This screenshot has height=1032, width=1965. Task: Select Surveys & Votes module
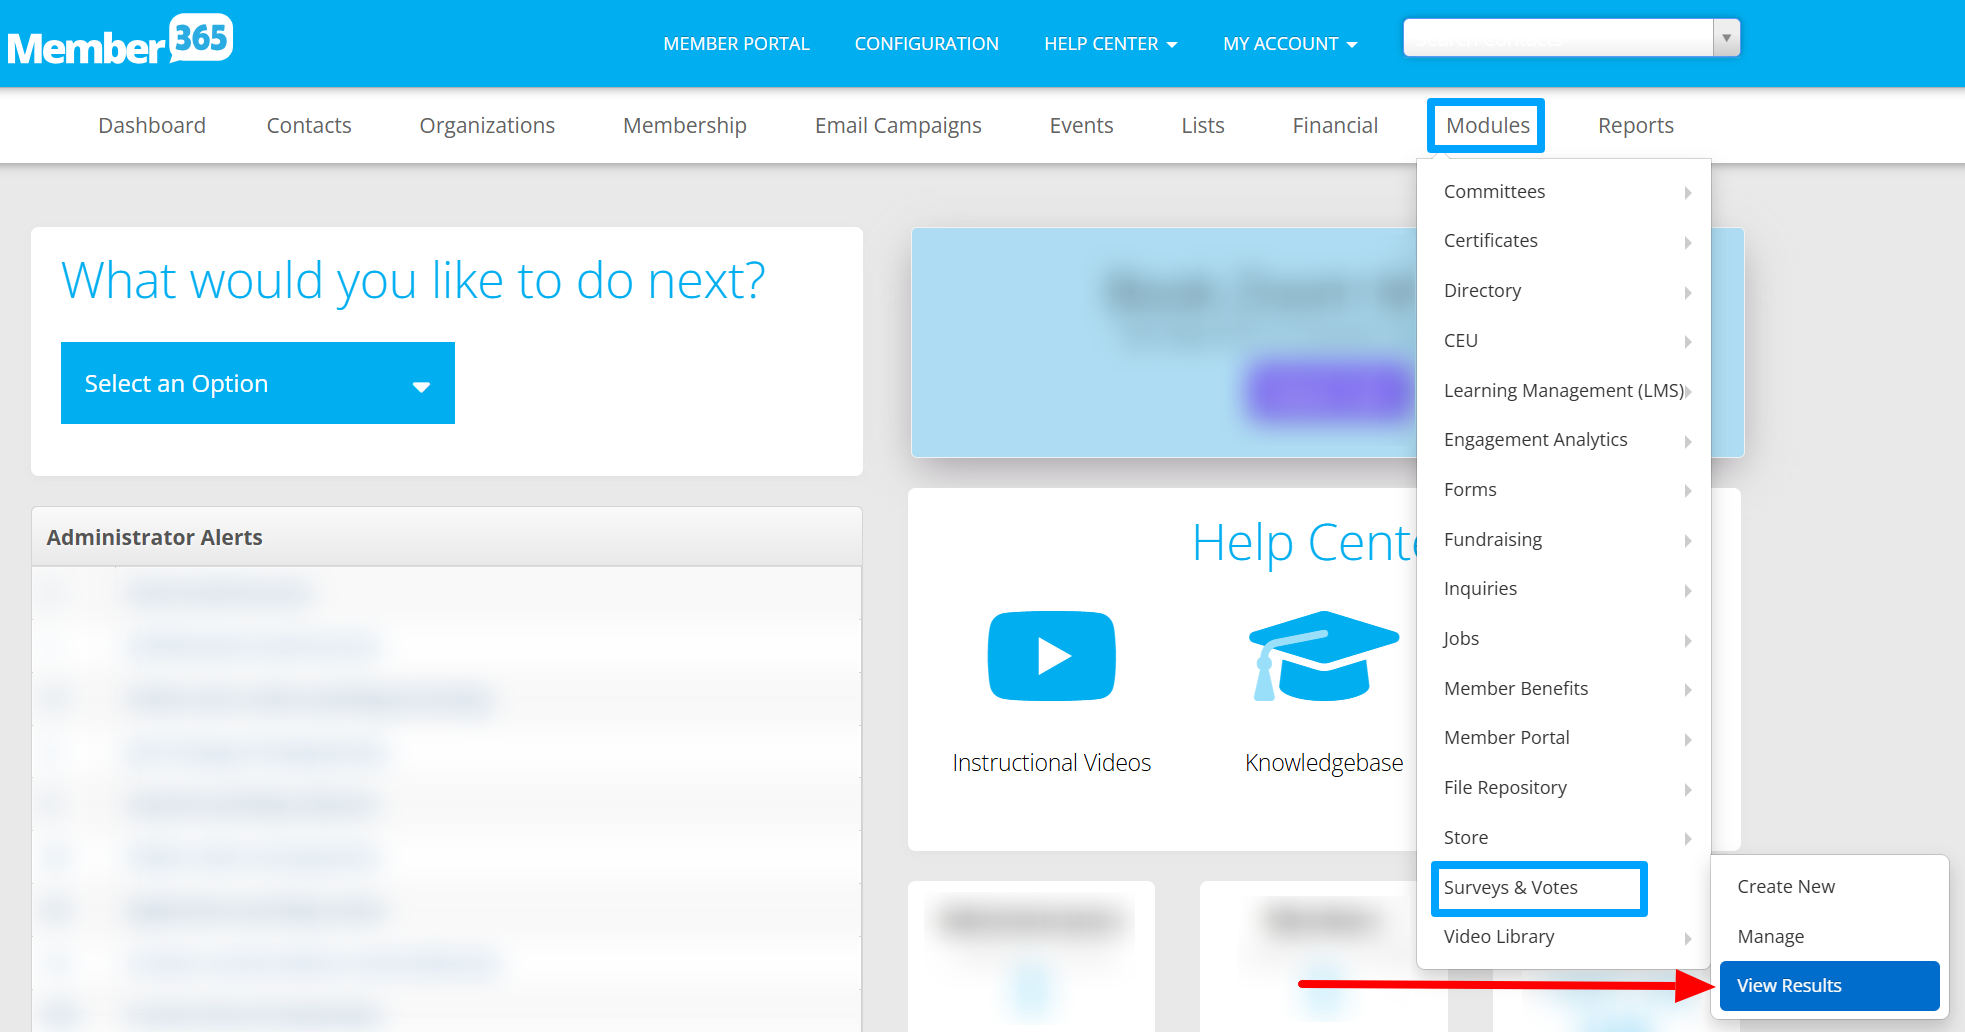coord(1539,888)
